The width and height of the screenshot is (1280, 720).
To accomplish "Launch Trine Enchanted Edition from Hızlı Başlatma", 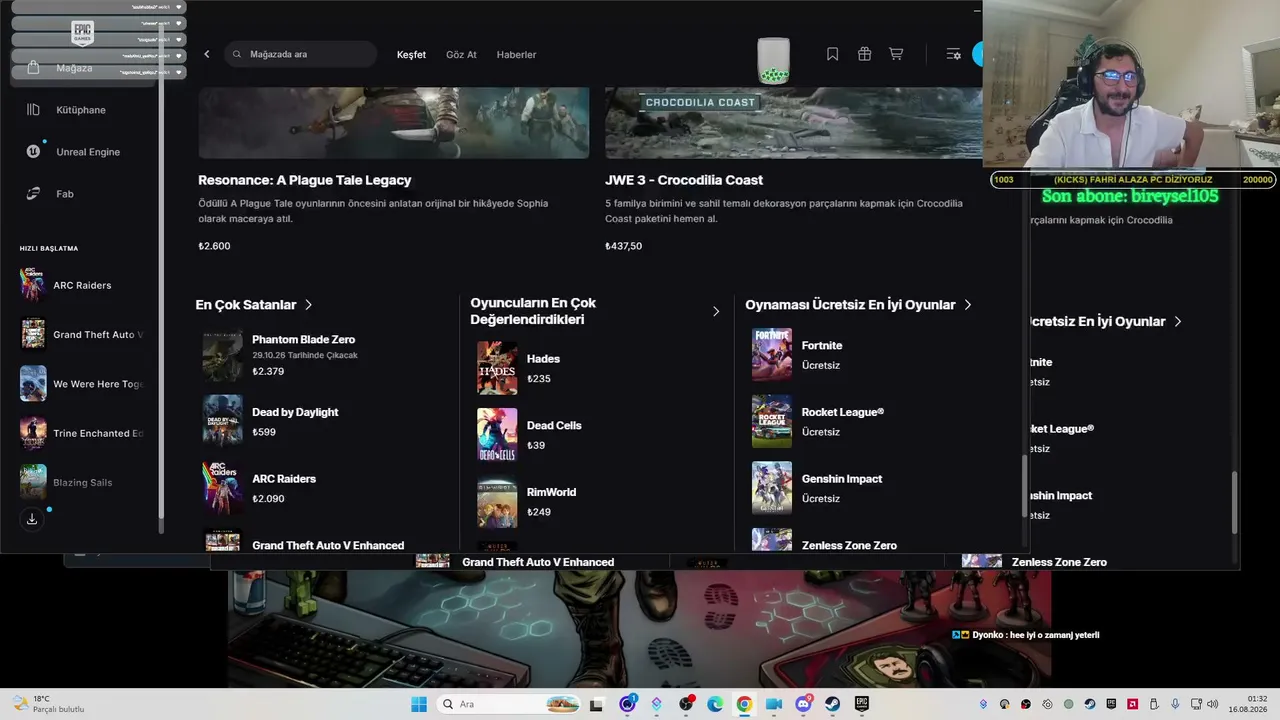I will (84, 433).
